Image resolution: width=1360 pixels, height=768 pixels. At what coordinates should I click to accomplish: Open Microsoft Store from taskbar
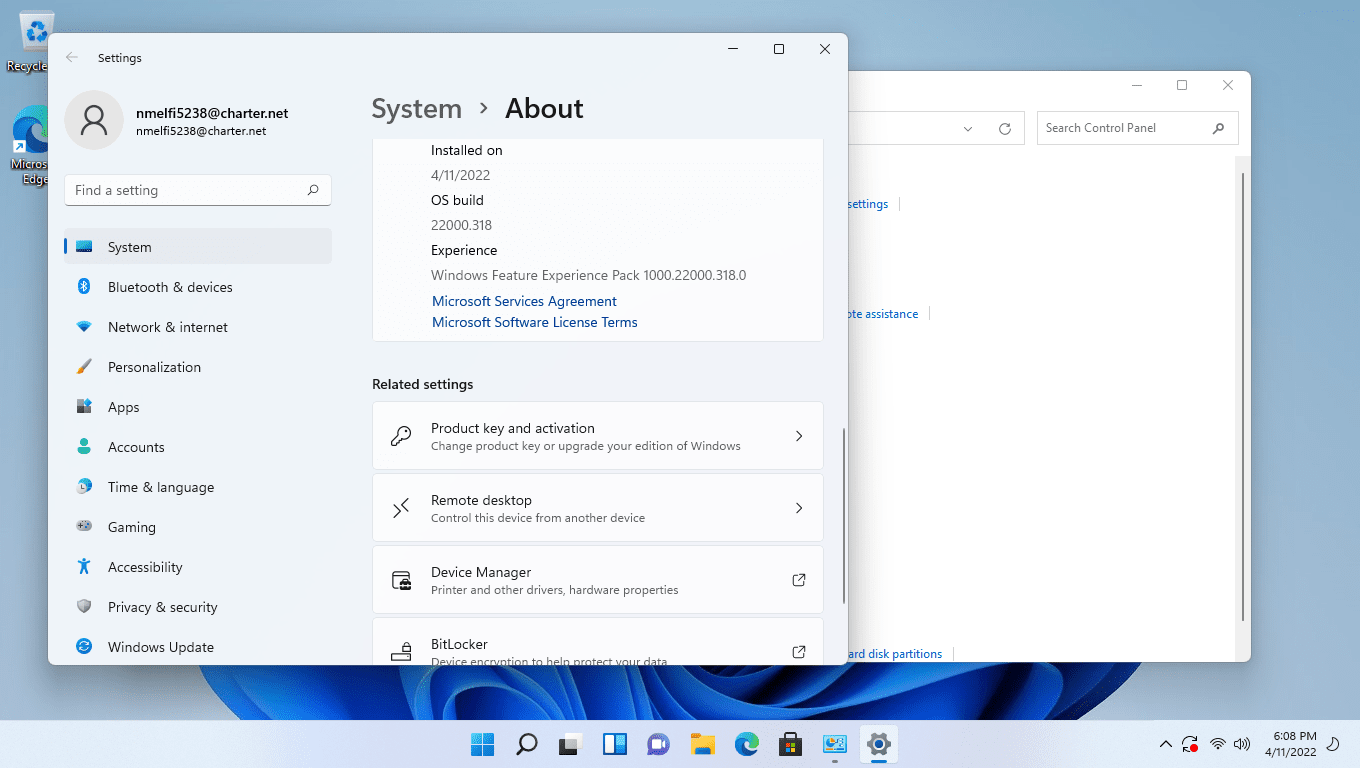click(x=790, y=744)
